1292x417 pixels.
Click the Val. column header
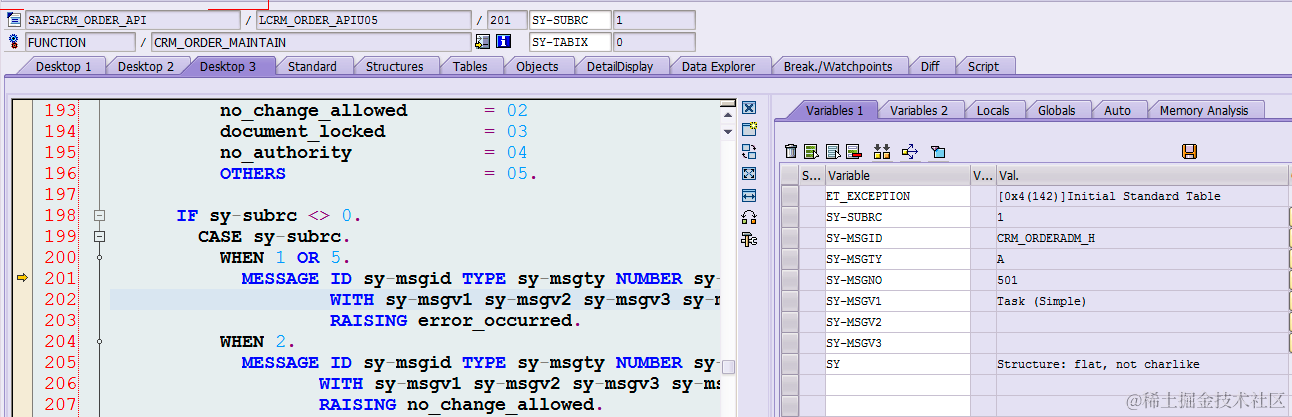[x=1142, y=175]
